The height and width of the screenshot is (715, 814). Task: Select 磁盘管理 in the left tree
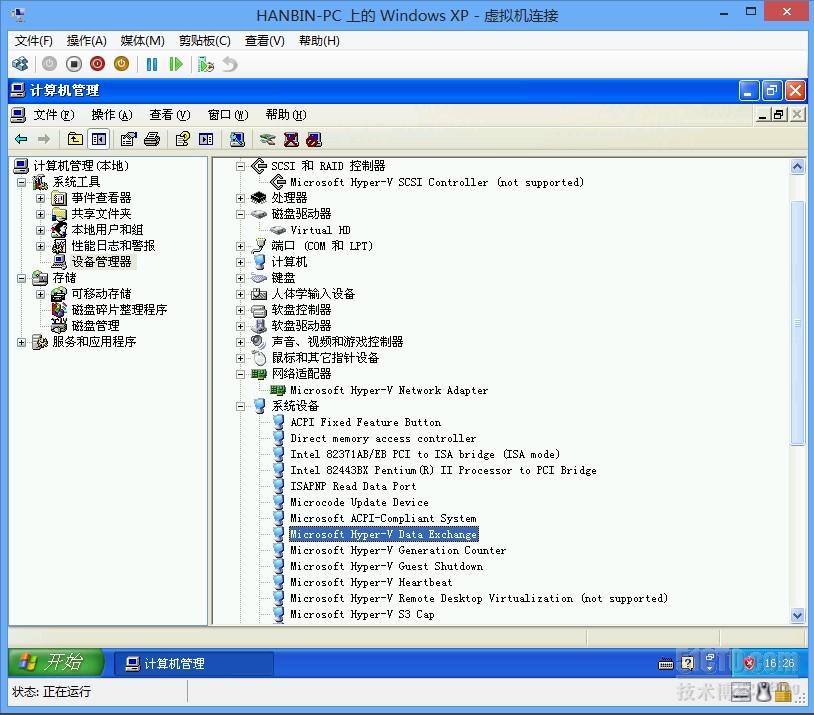(96, 326)
